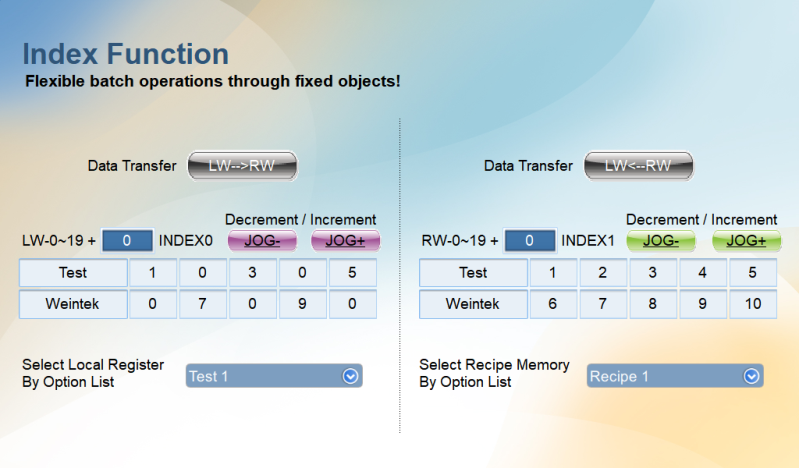The width and height of the screenshot is (799, 468).
Task: Click LW Weintek row cell showing 9
Action: (302, 304)
